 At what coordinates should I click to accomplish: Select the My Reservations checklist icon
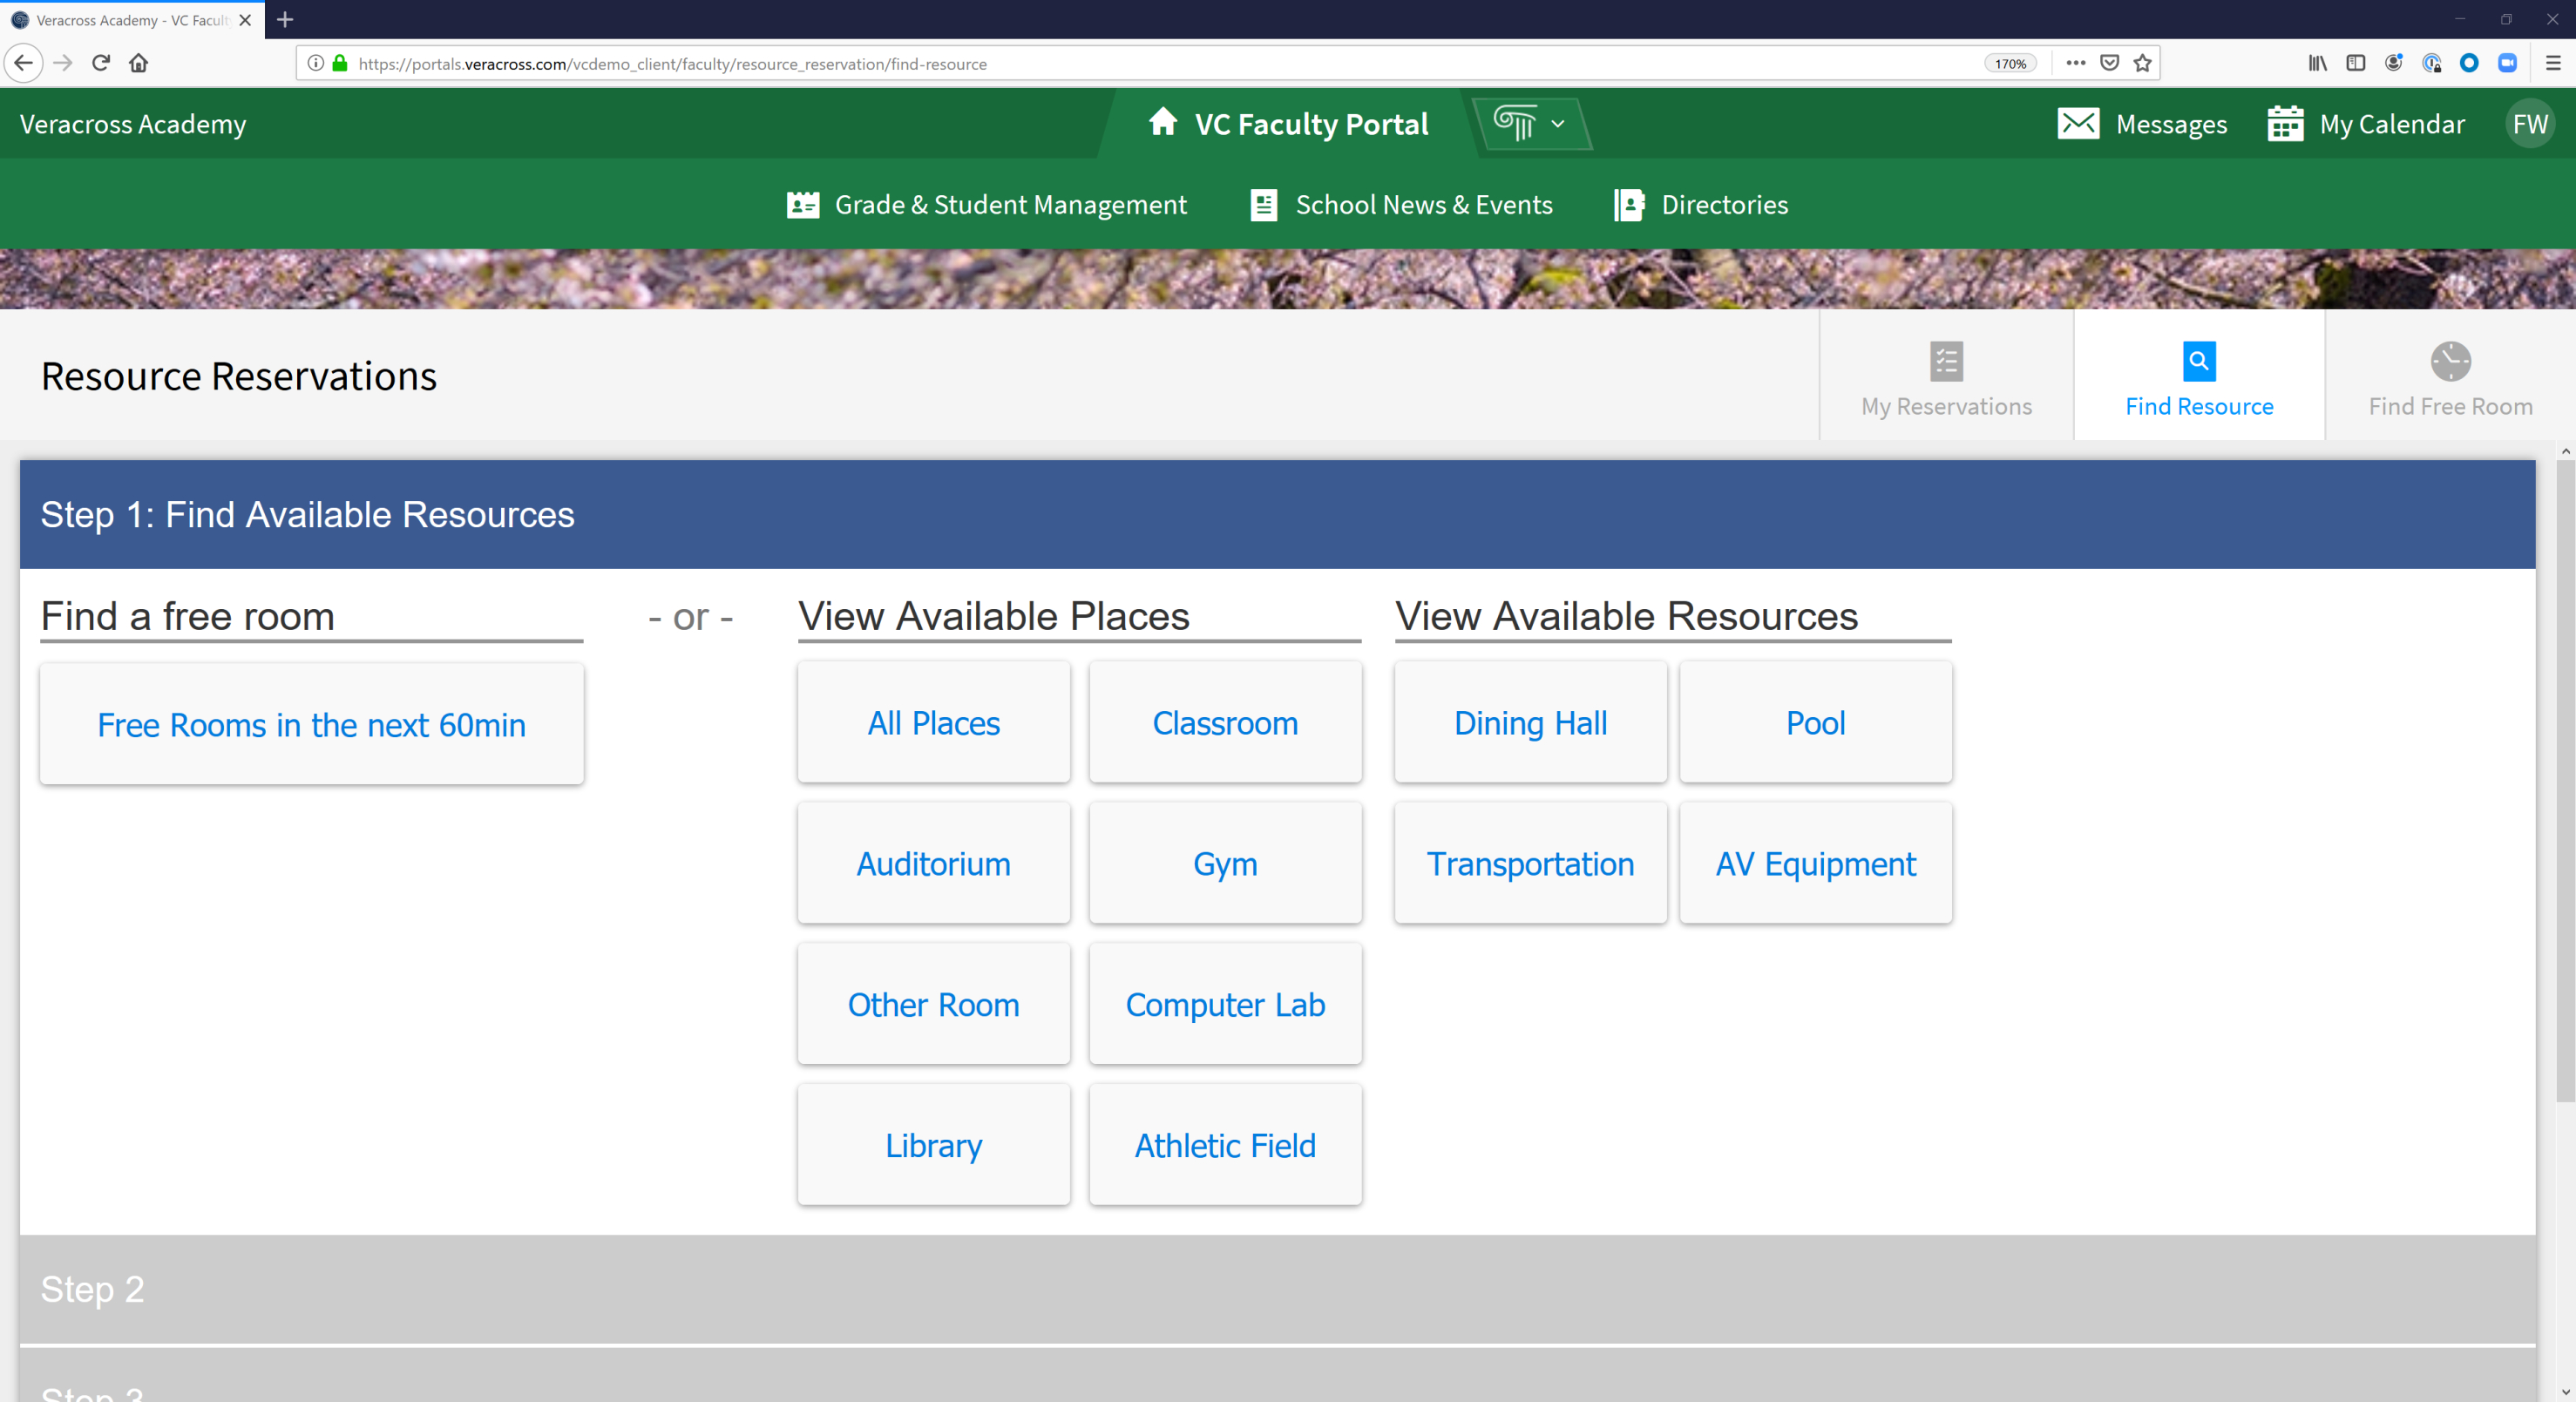1946,362
